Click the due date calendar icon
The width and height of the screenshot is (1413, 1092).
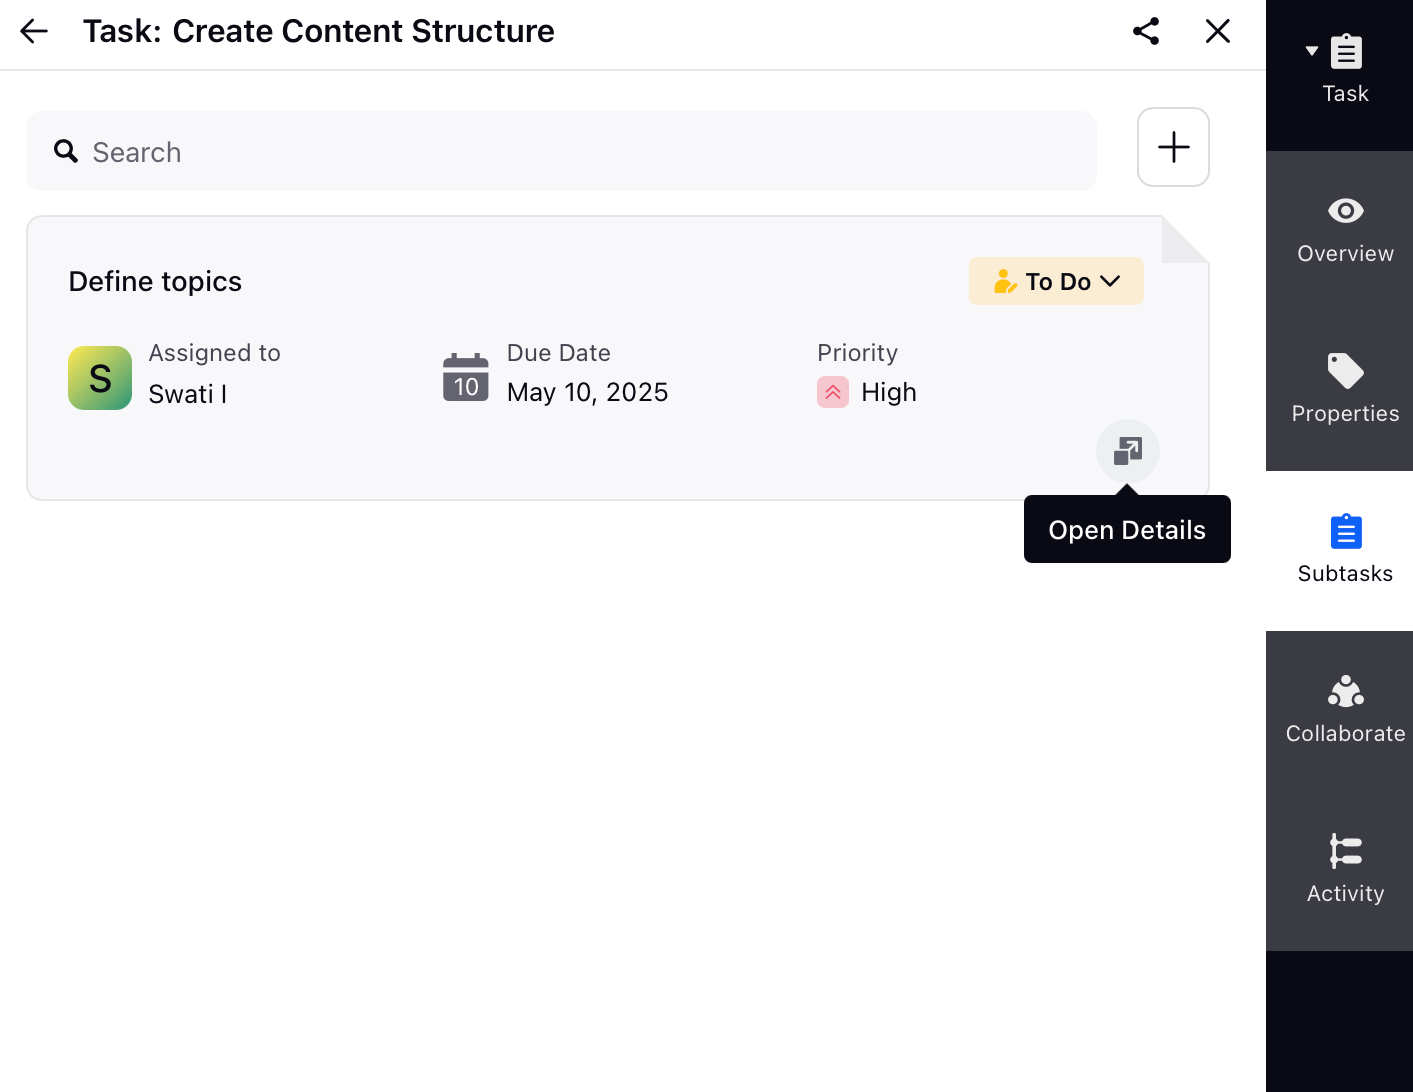tap(466, 377)
